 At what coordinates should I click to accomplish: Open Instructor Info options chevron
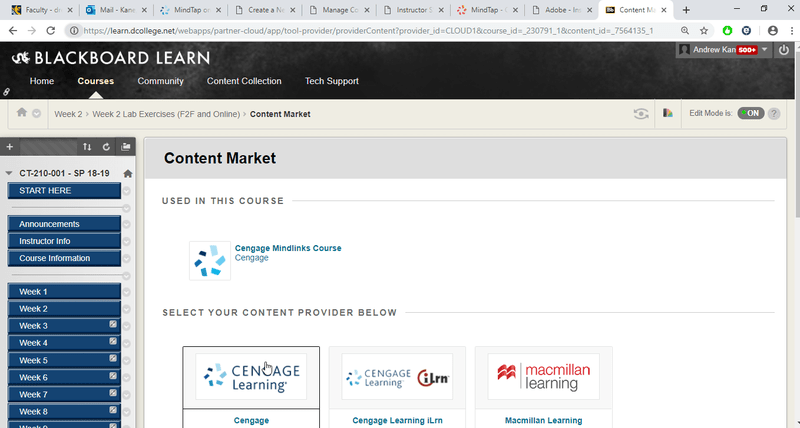coord(127,241)
